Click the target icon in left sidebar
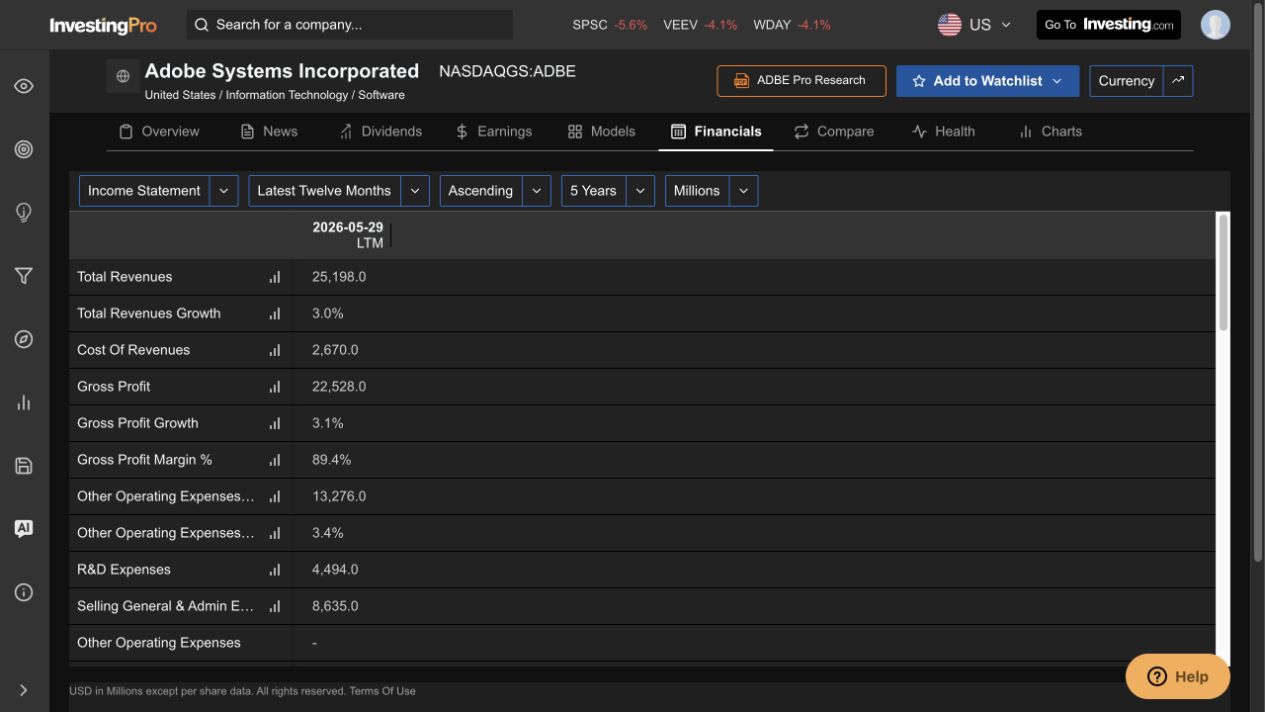The height and width of the screenshot is (712, 1265). click(x=24, y=149)
